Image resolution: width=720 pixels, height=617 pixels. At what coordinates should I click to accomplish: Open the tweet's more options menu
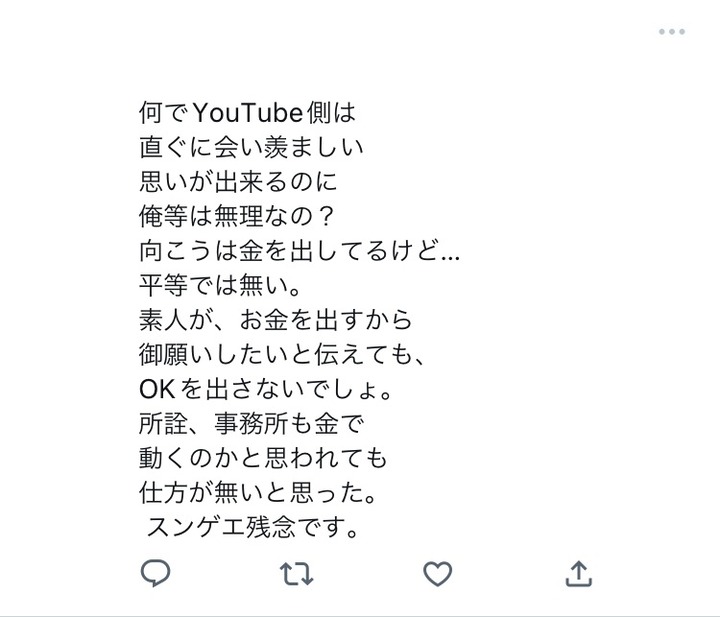[x=672, y=32]
